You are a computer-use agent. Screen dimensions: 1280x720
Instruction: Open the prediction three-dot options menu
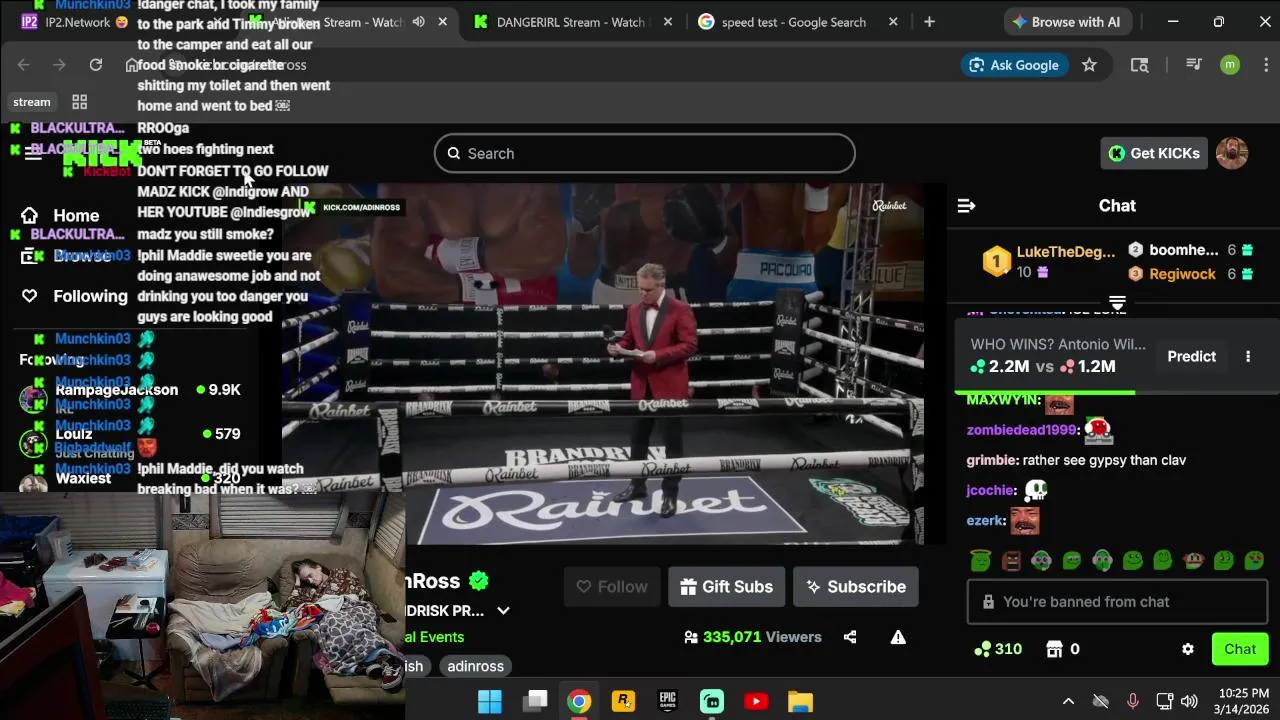click(x=1248, y=356)
